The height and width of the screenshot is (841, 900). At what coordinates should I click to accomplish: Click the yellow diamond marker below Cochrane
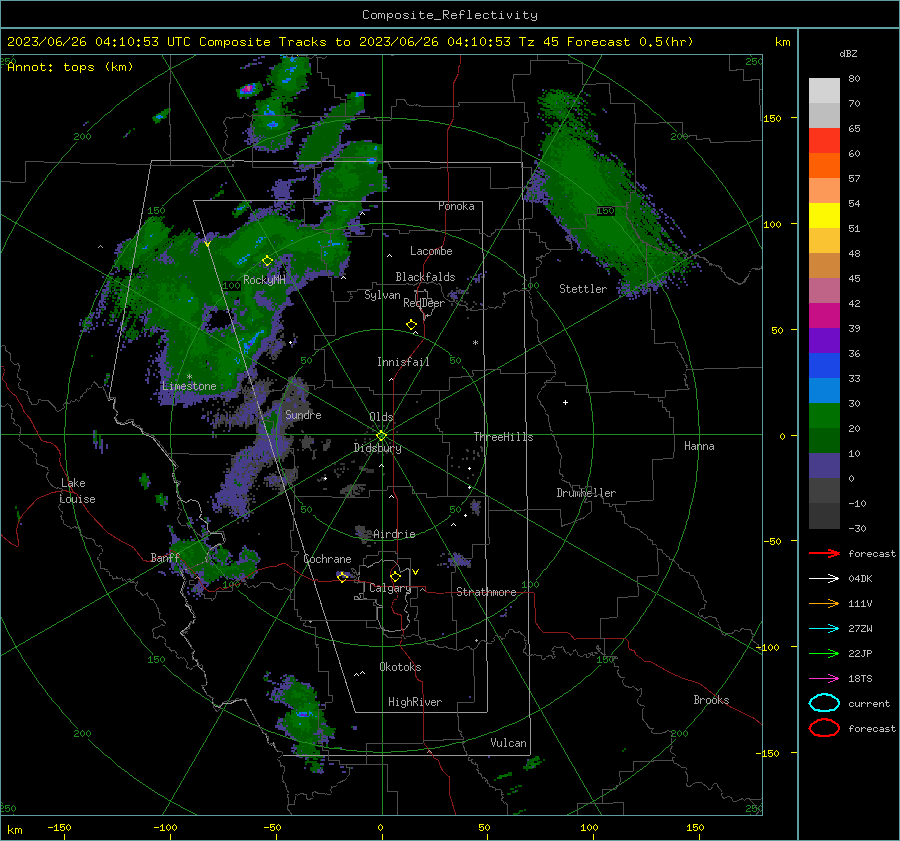342,577
